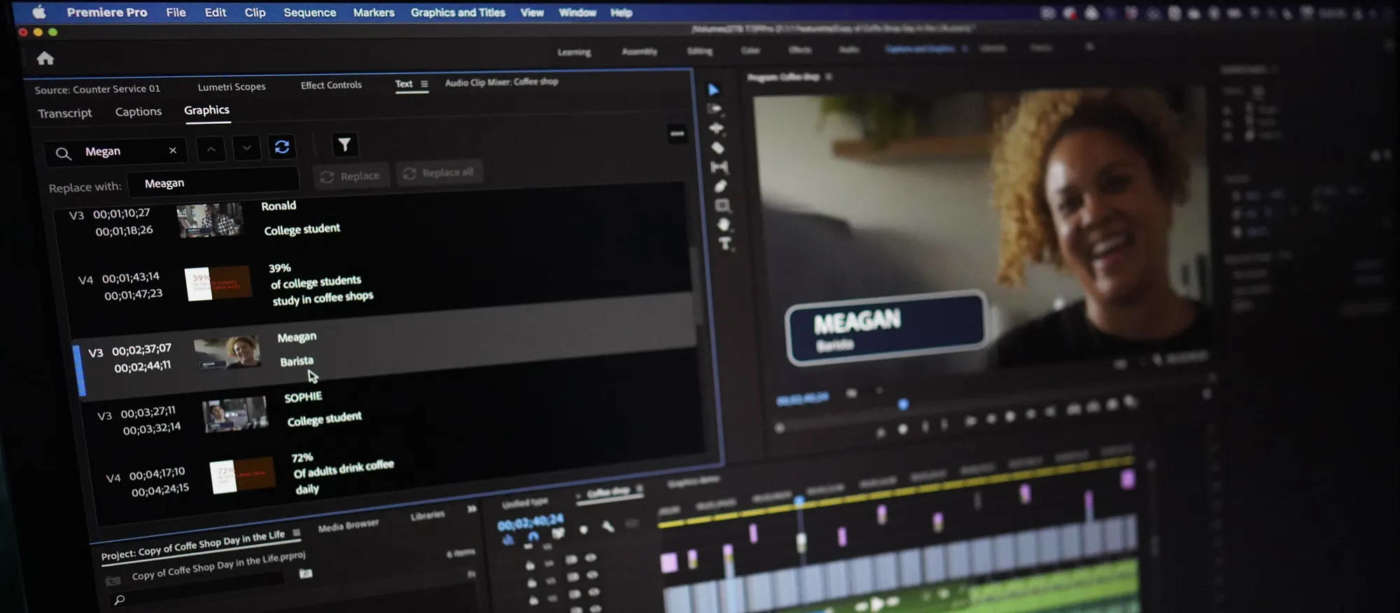Open the Text panel hamburger menu
The image size is (1400, 613).
[x=424, y=84]
